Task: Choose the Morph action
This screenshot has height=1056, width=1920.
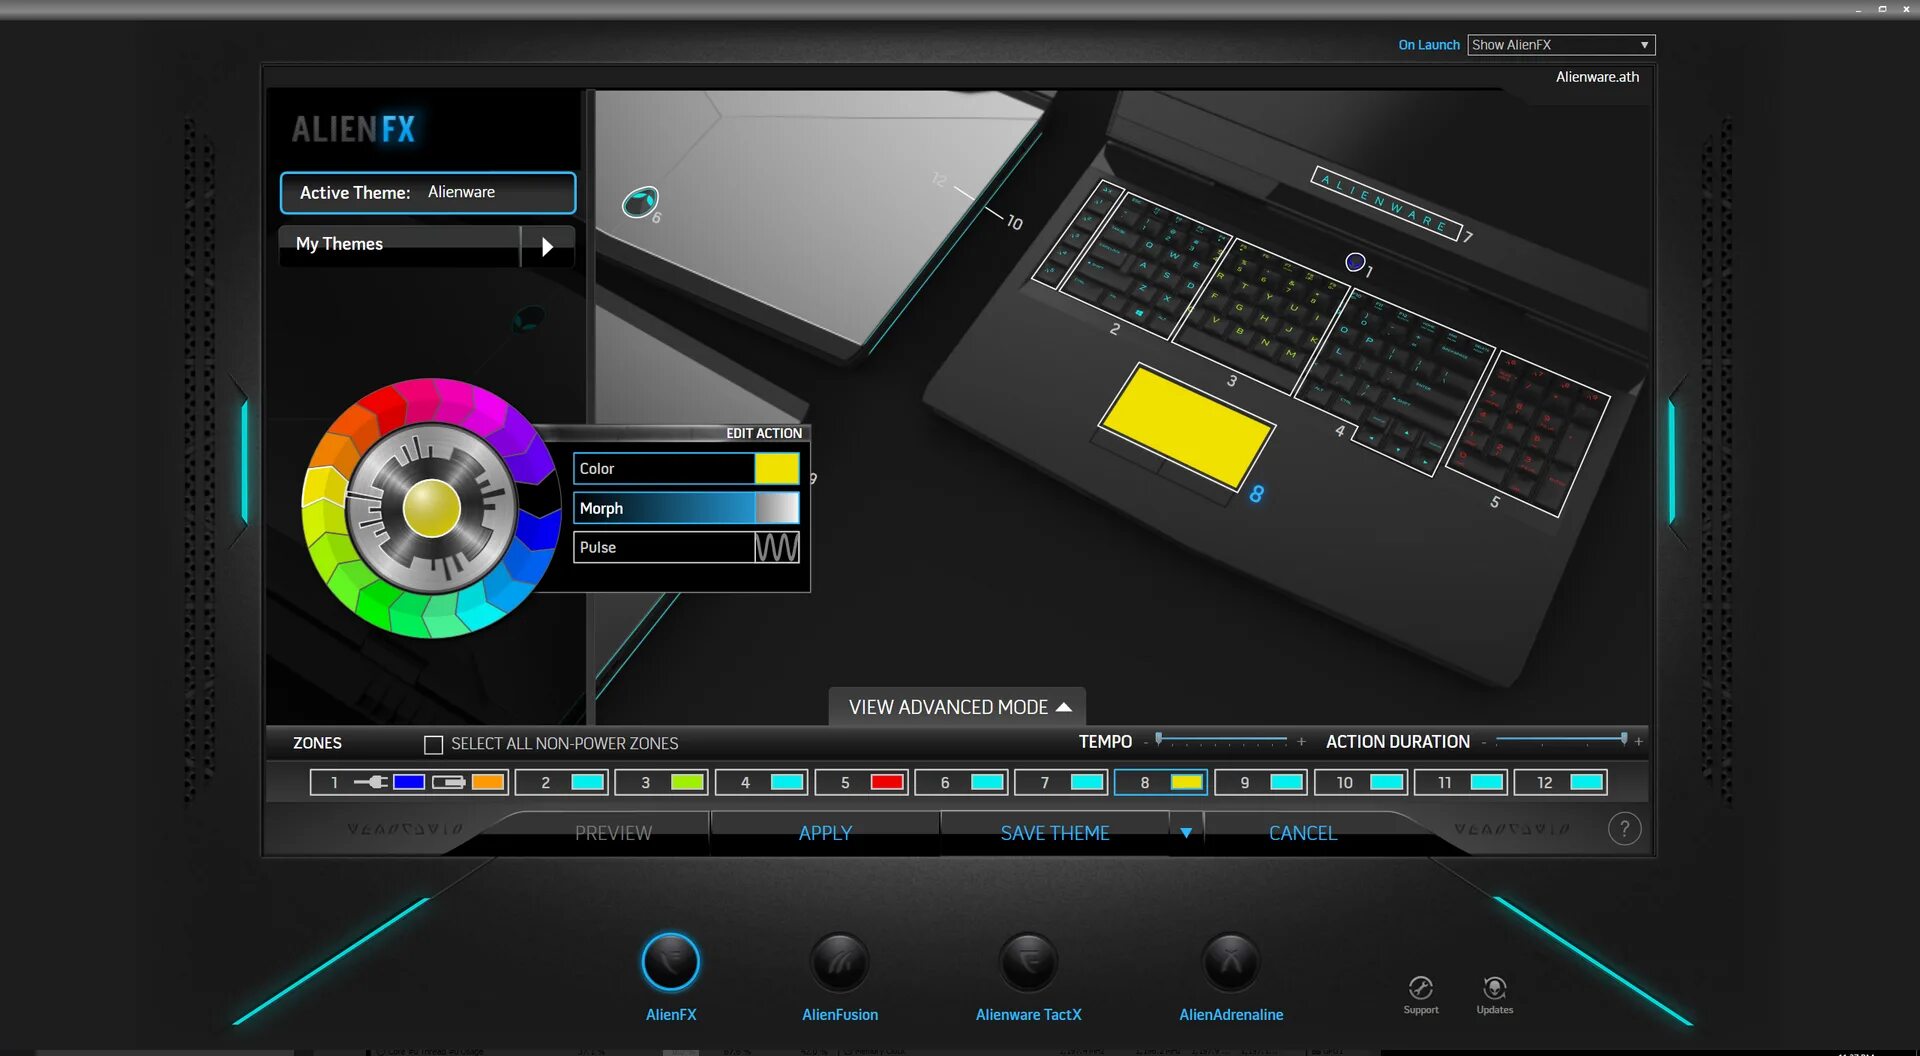Action: (686, 508)
